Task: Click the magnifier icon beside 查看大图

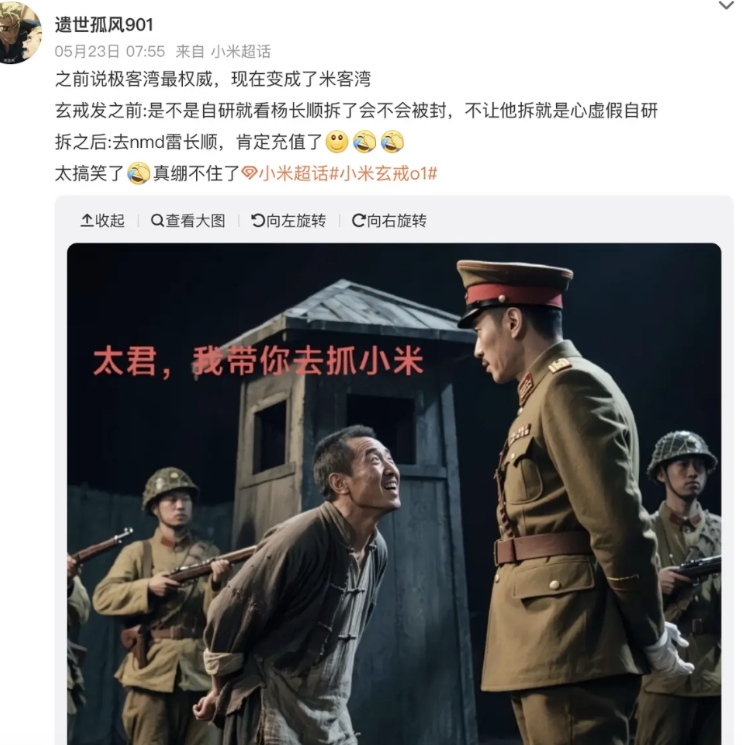Action: [x=157, y=220]
